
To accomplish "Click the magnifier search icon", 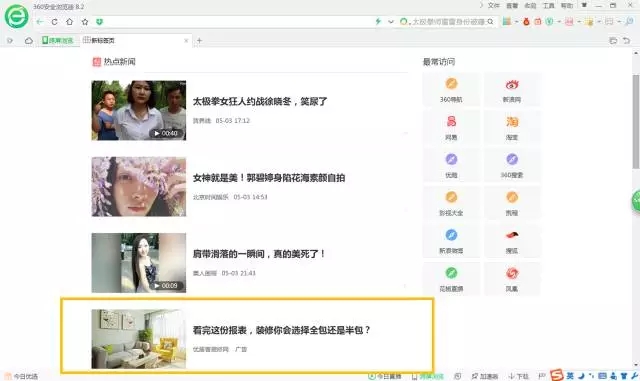I will [490, 22].
